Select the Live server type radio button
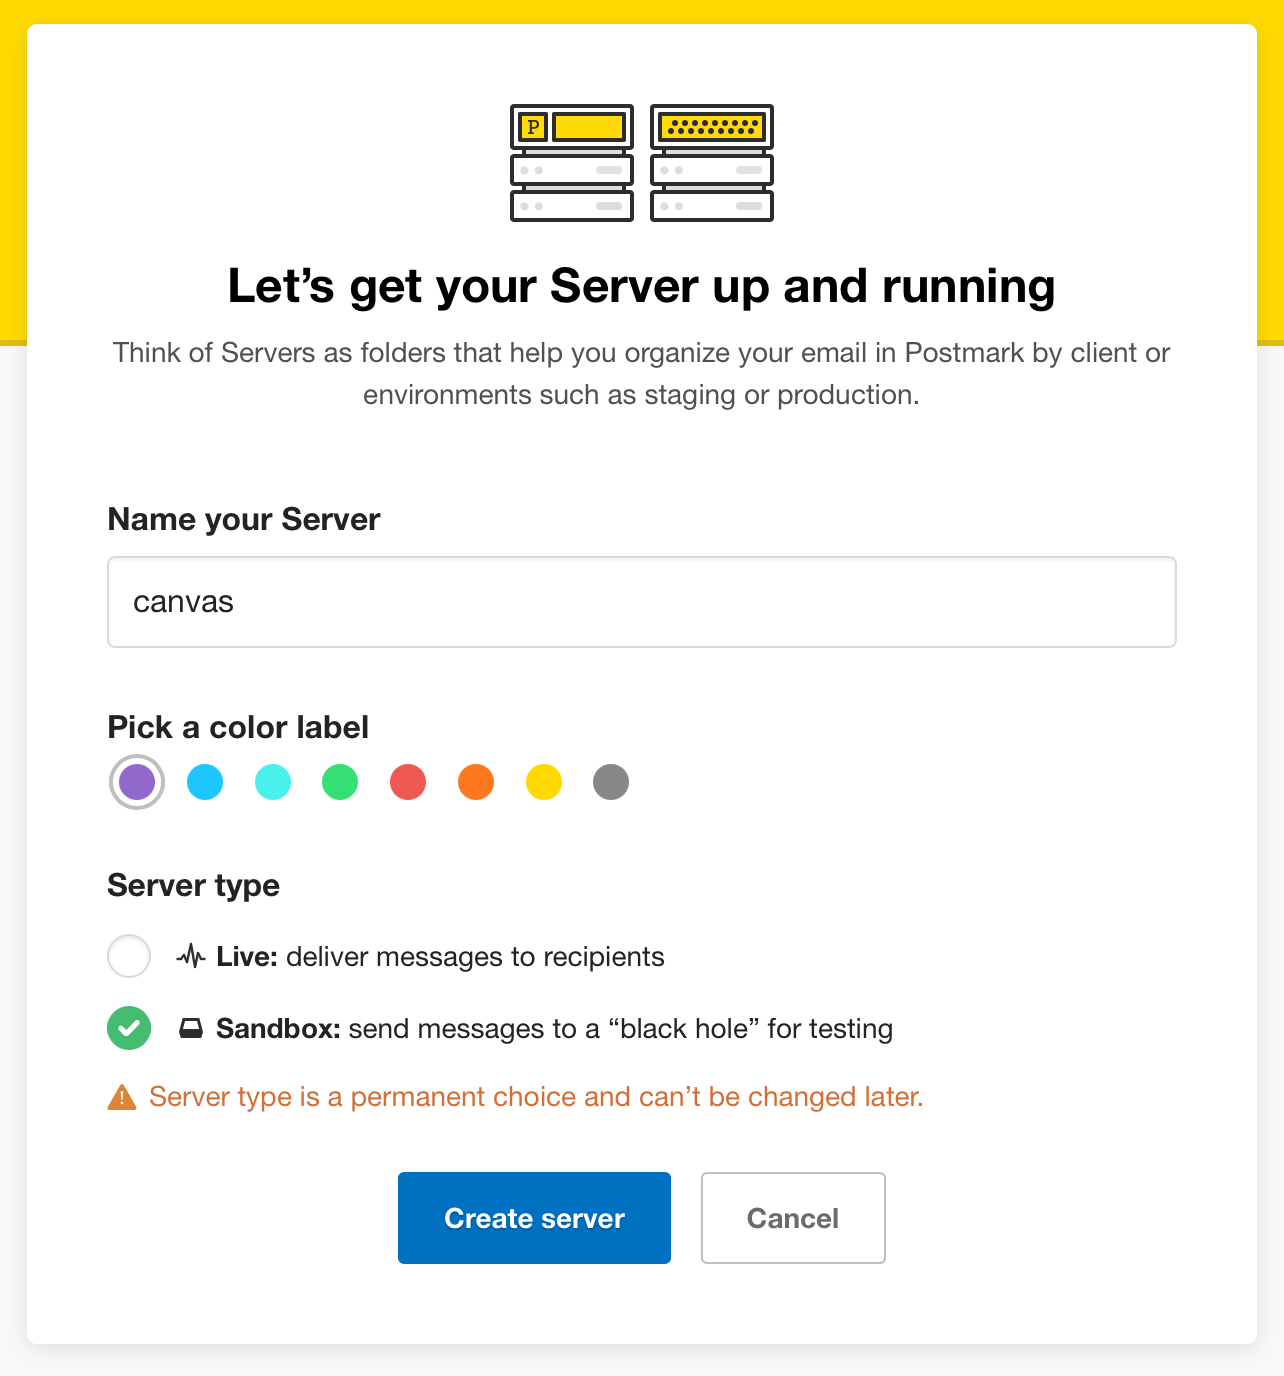Image resolution: width=1284 pixels, height=1376 pixels. click(x=128, y=956)
